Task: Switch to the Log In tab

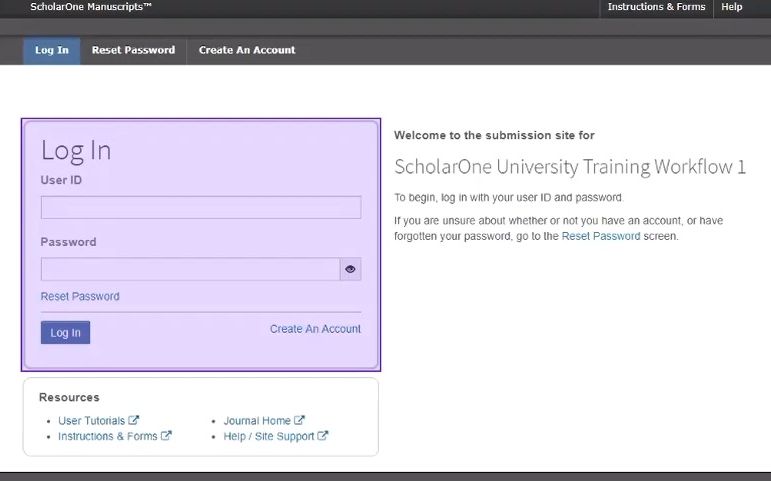Action: click(x=52, y=50)
